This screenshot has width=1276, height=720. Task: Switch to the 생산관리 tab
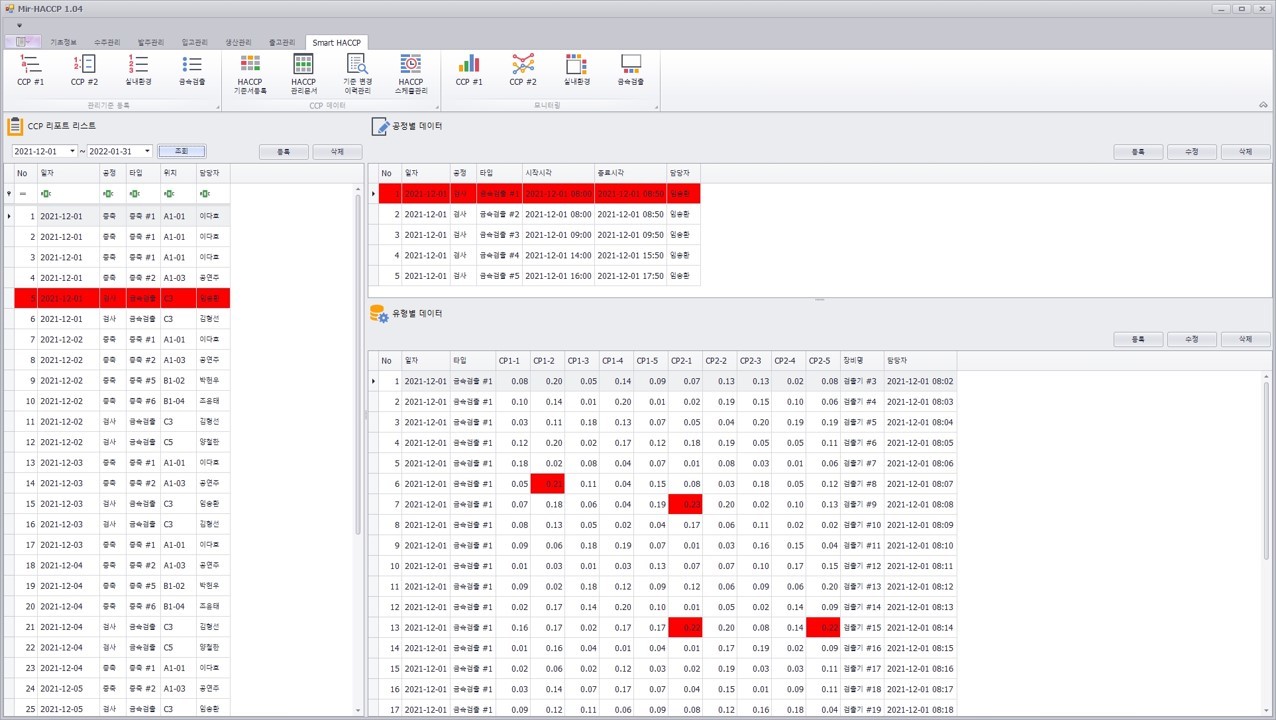point(238,42)
